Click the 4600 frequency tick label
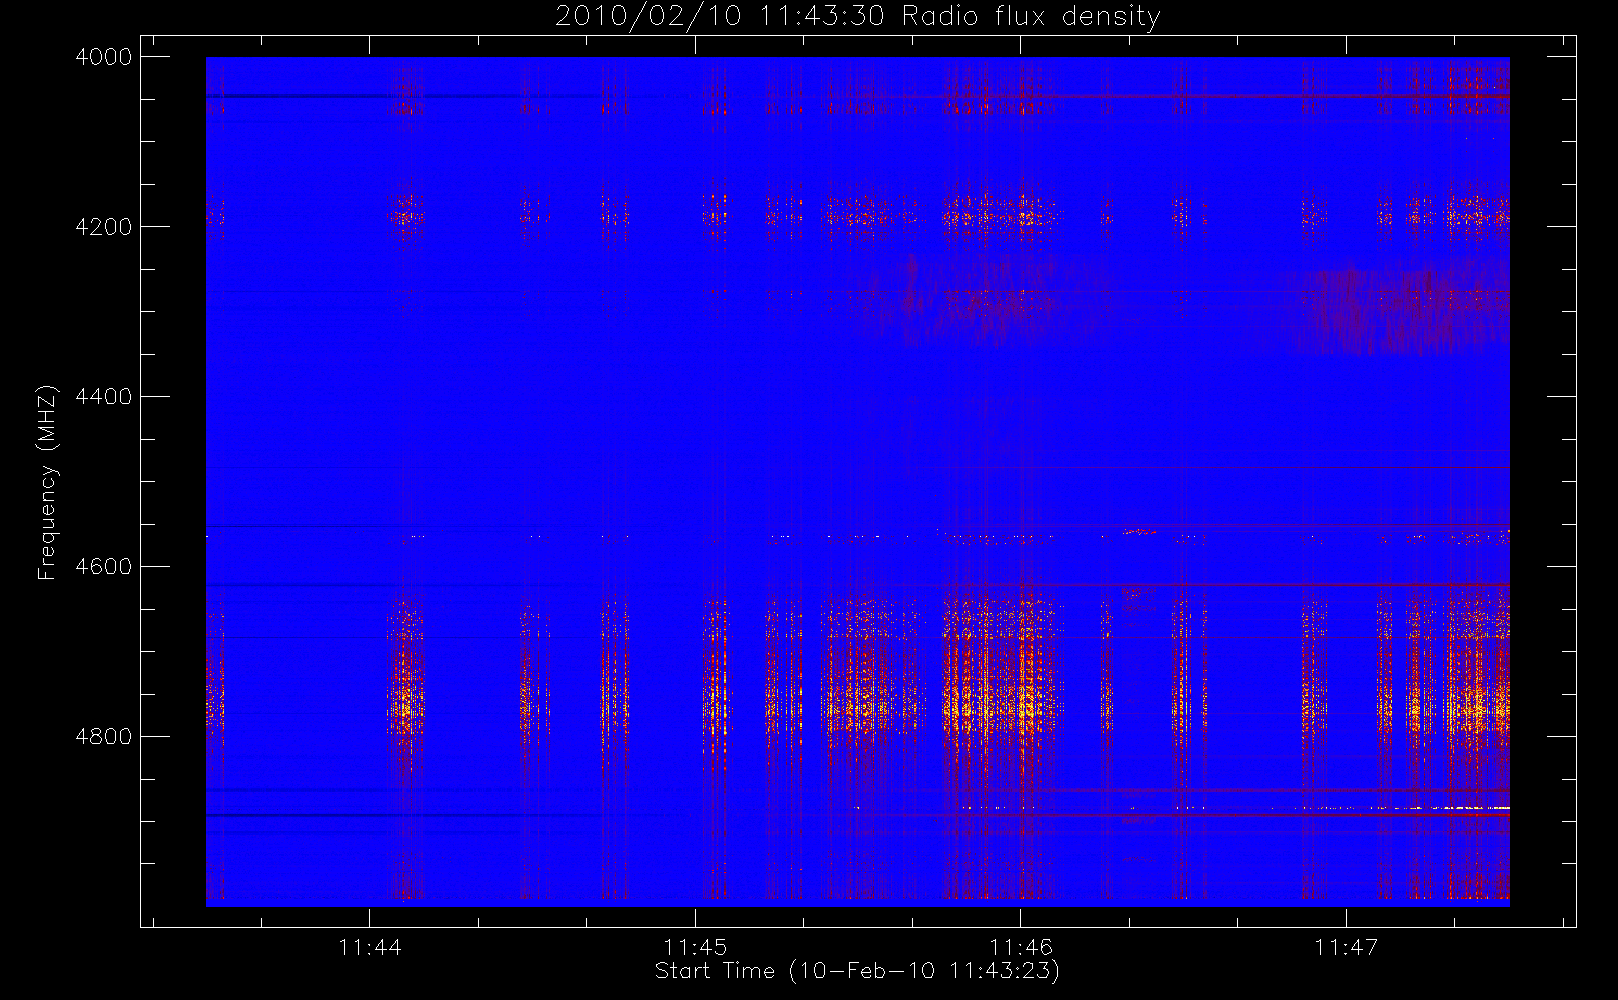Viewport: 1618px width, 1000px height. (x=104, y=567)
